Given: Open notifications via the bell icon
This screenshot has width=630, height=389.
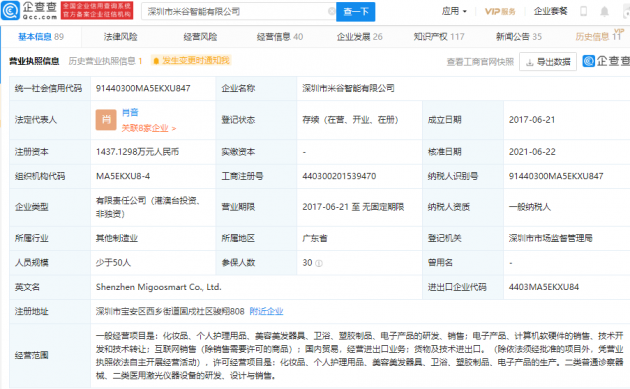Looking at the screenshot, I should pos(604,11).
